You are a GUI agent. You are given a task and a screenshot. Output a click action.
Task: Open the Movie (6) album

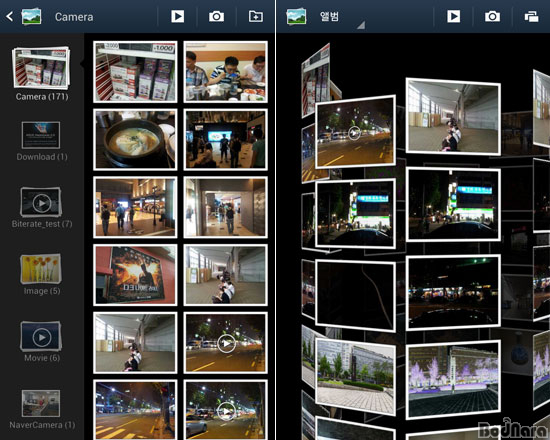tap(41, 341)
